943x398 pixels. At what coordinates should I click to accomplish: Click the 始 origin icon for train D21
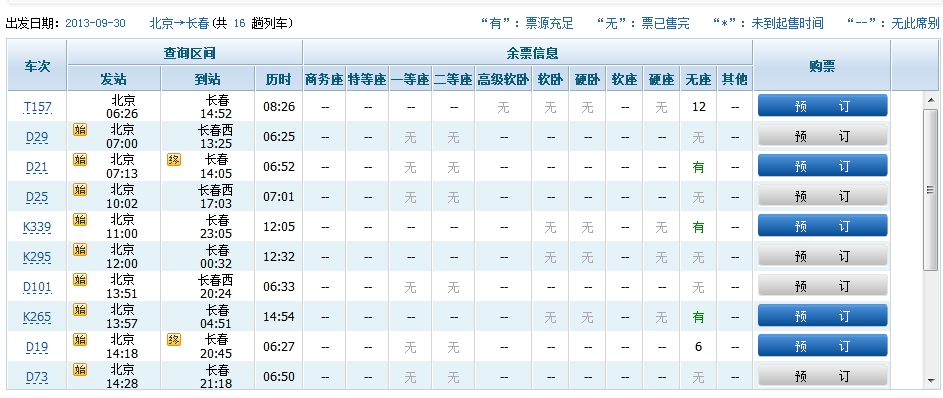coord(79,159)
